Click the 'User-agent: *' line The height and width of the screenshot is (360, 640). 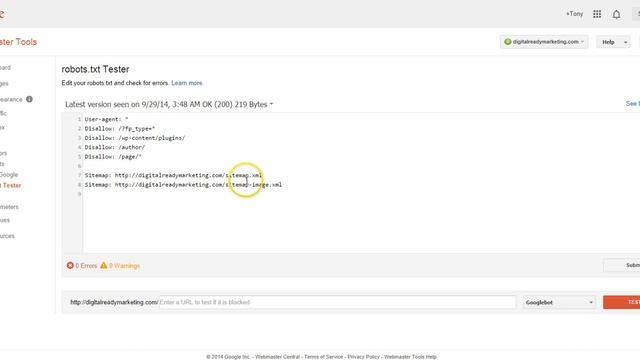click(107, 119)
